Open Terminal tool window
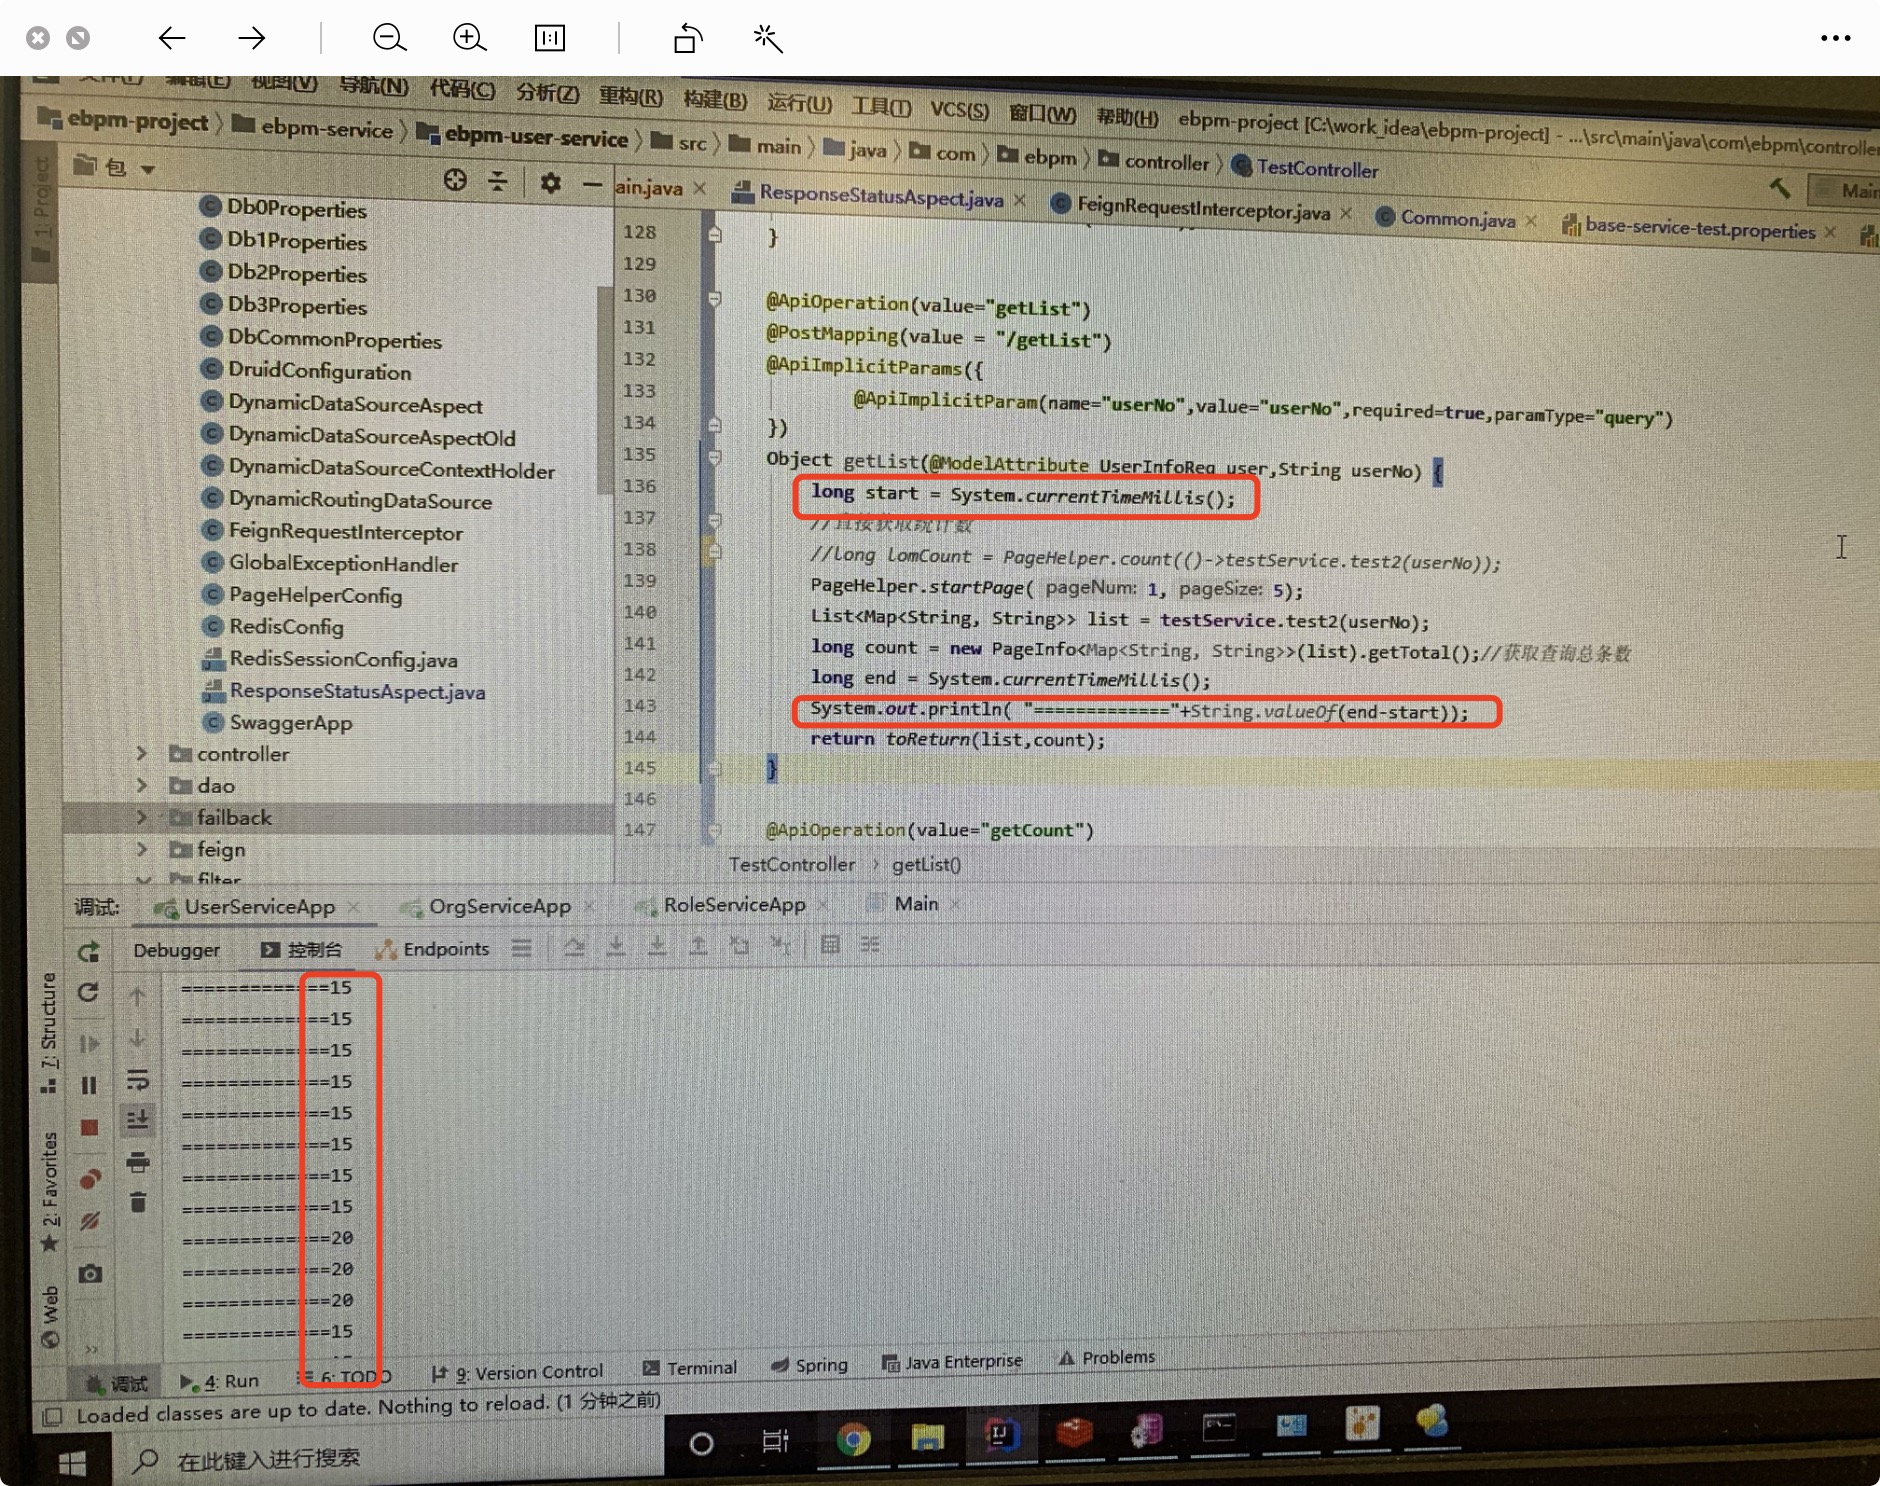 690,1367
